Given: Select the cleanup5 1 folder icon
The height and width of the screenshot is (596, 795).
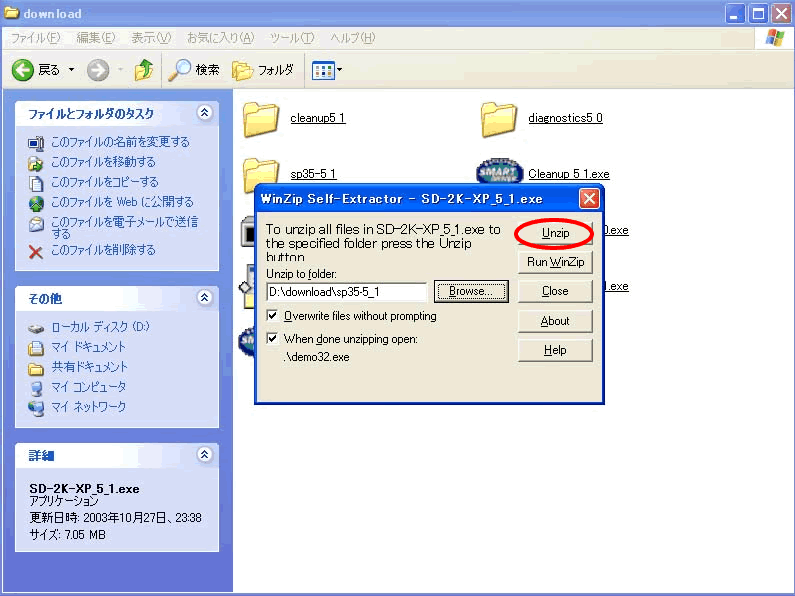Looking at the screenshot, I should (x=261, y=119).
